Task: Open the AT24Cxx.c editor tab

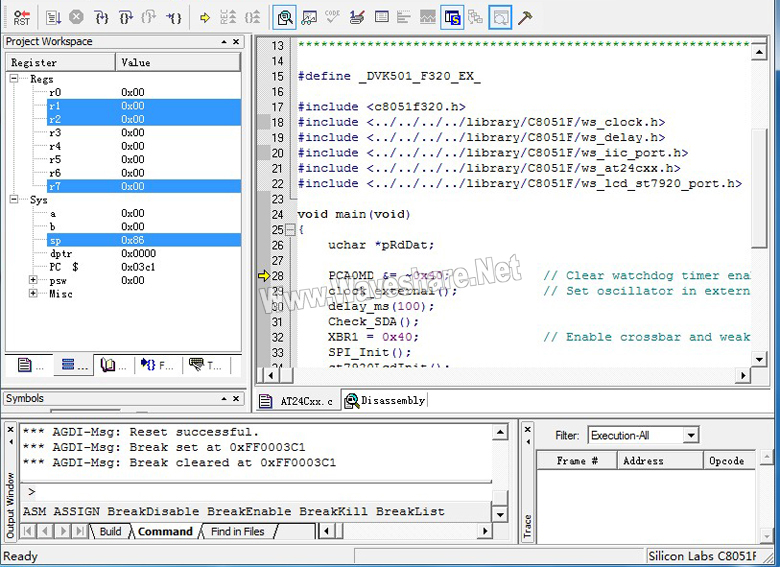Action: click(297, 401)
